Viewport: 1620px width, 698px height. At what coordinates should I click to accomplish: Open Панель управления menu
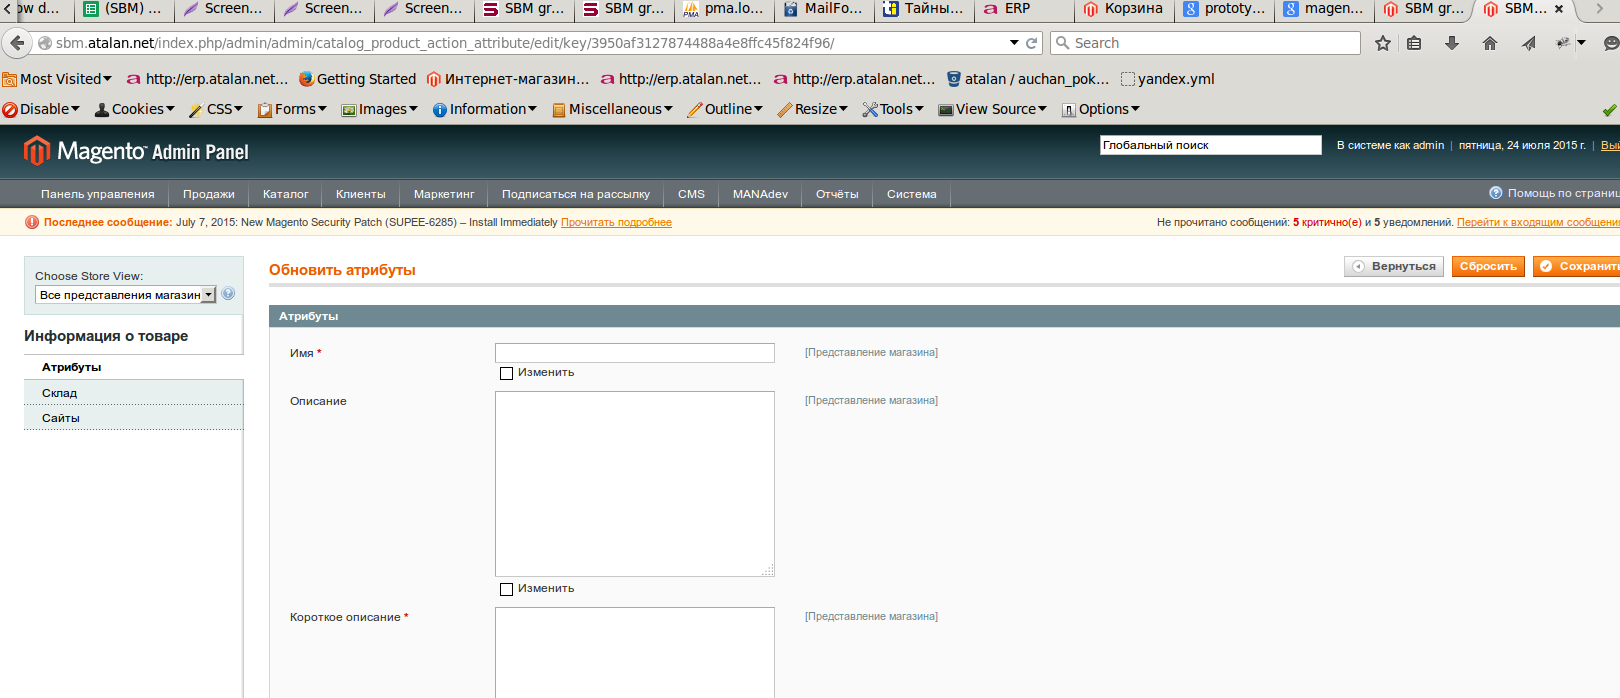point(98,194)
